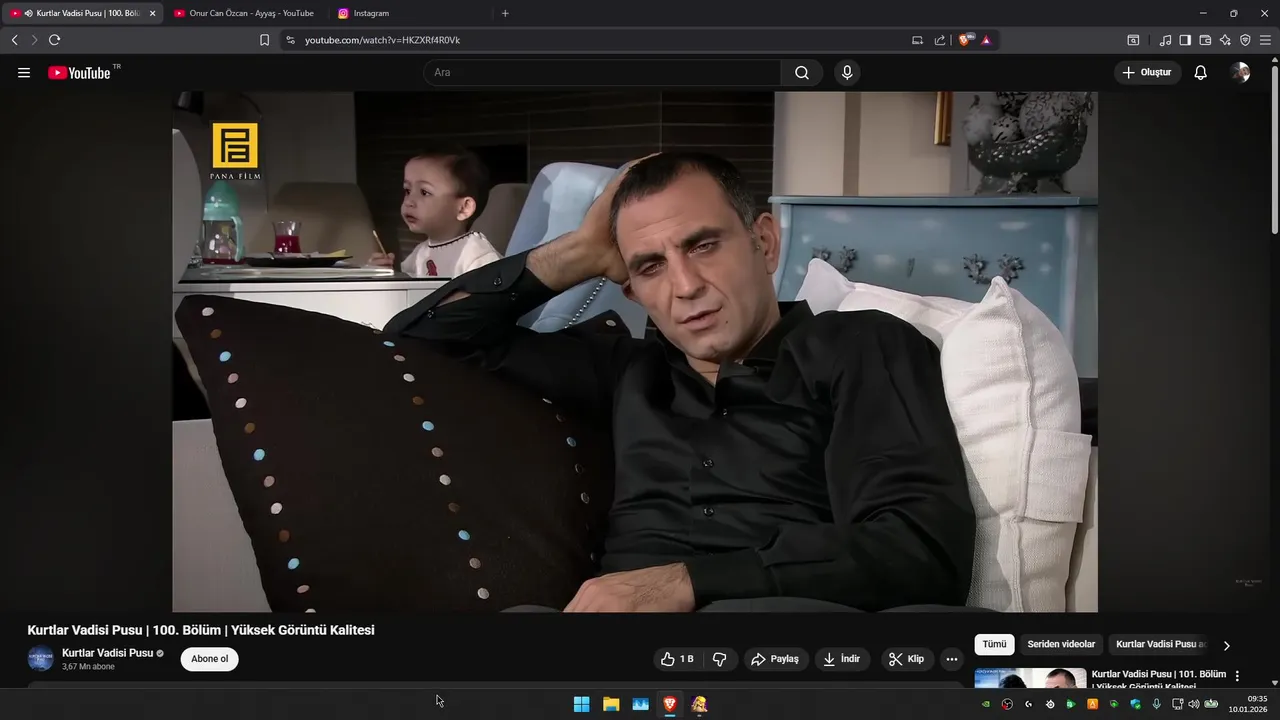Cast or install app icon in address bar
Screen dimensions: 1280x720
(x=918, y=40)
